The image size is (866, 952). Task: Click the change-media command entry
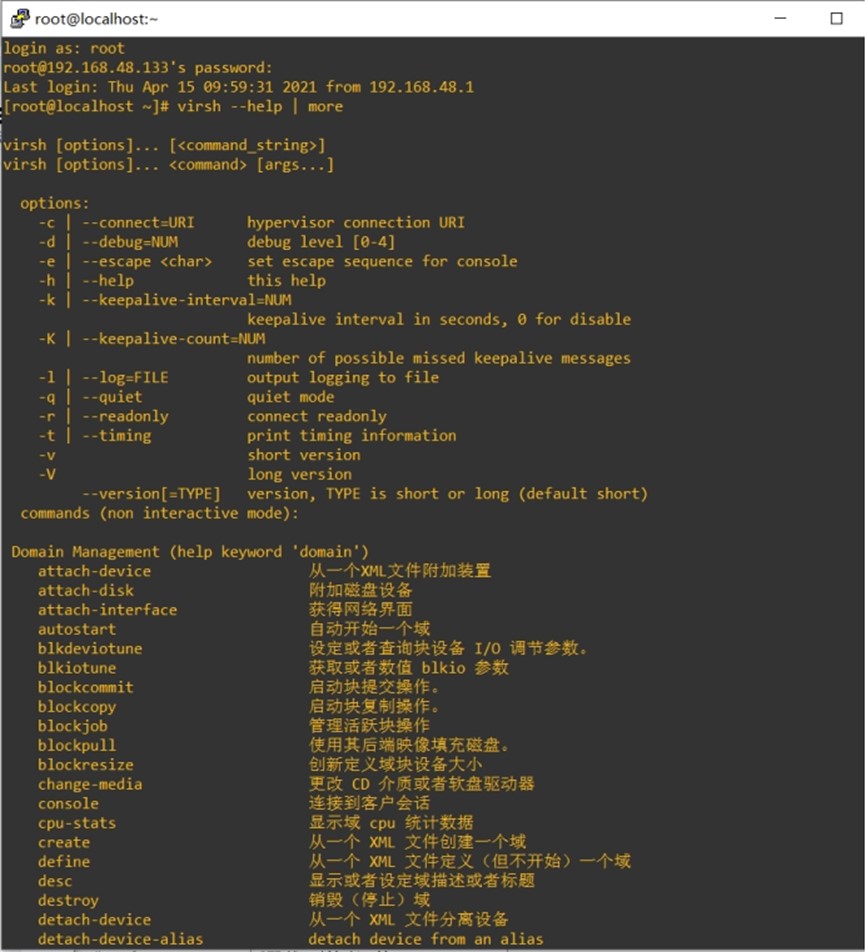[x=90, y=784]
